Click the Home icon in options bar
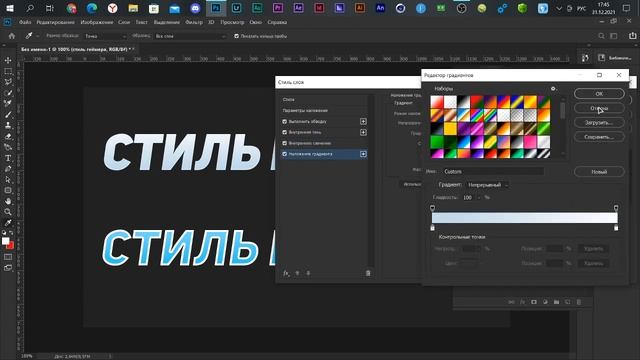 tap(12, 36)
